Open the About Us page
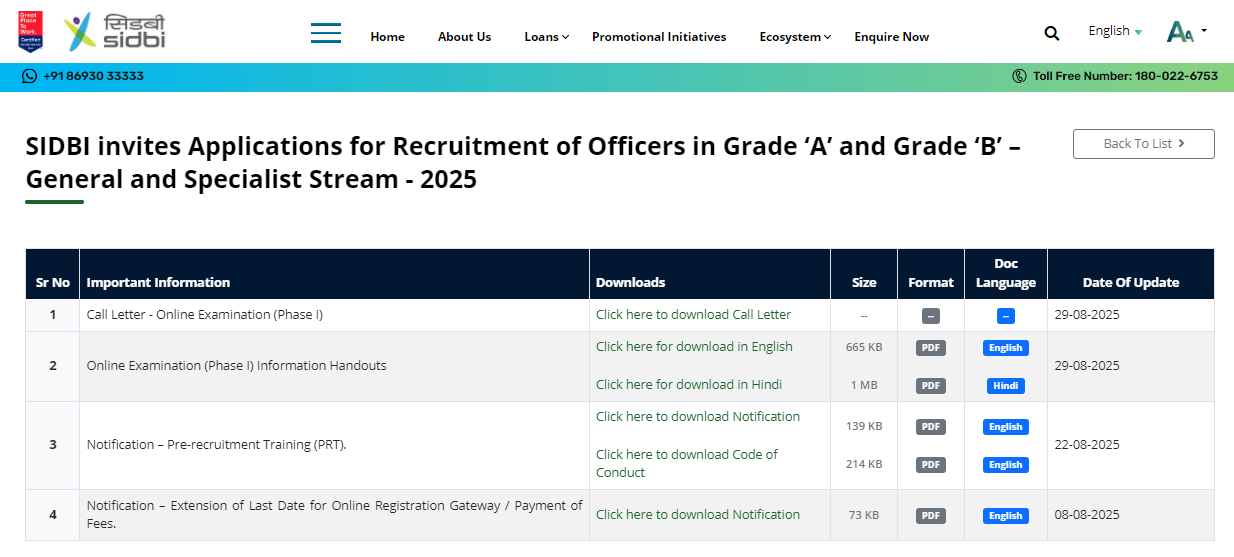 (464, 37)
